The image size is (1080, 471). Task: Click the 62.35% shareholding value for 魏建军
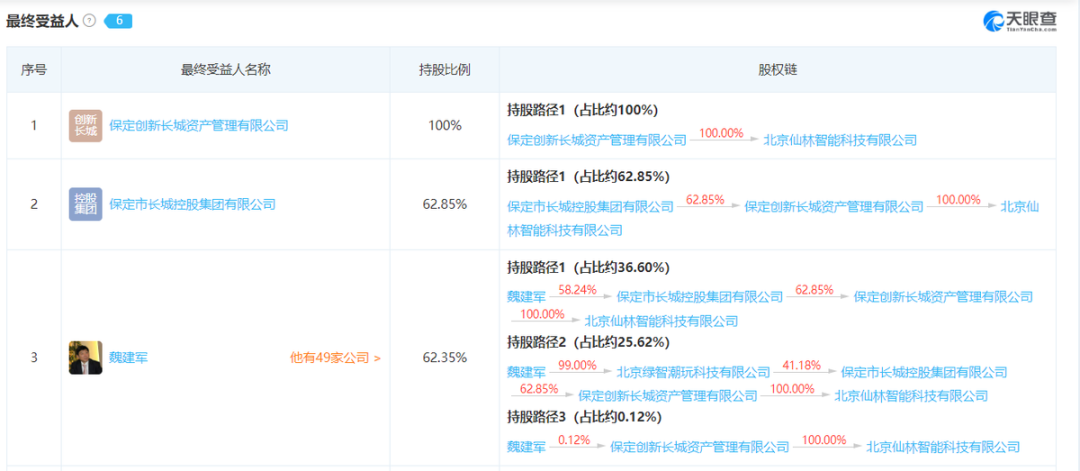point(445,357)
